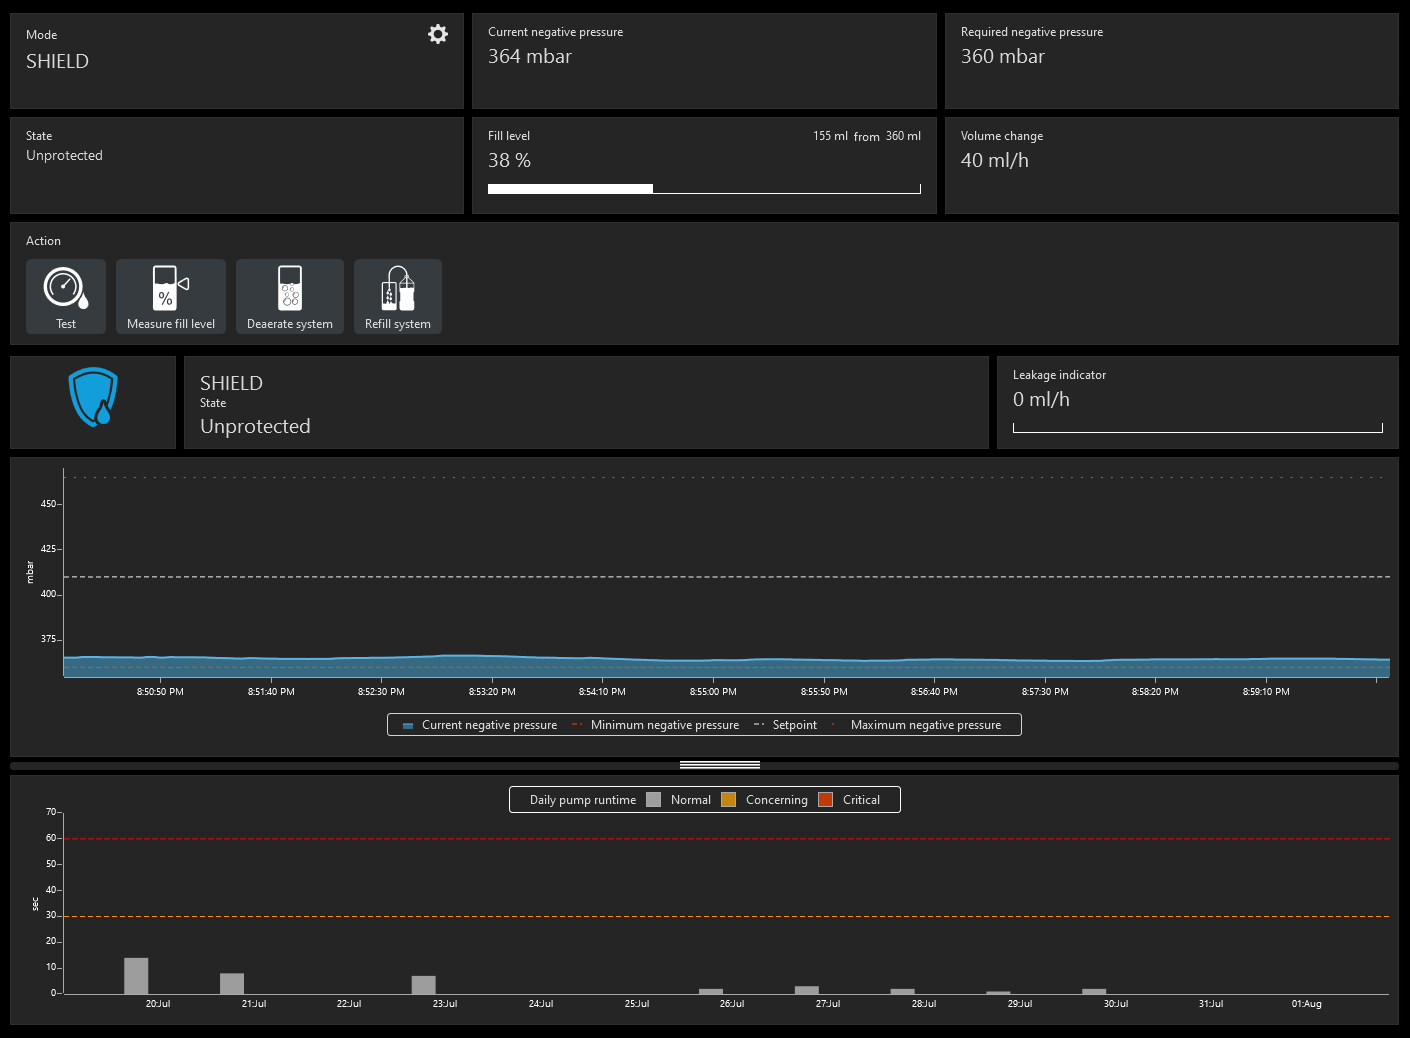Toggle Current negative pressure legend entry
This screenshot has width=1410, height=1038.
point(480,725)
